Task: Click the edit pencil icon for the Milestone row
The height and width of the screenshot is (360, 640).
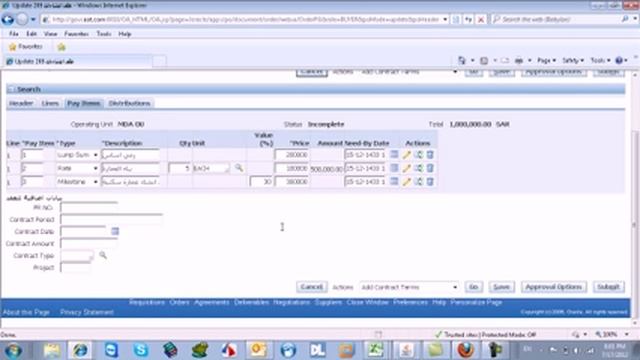Action: [x=407, y=182]
